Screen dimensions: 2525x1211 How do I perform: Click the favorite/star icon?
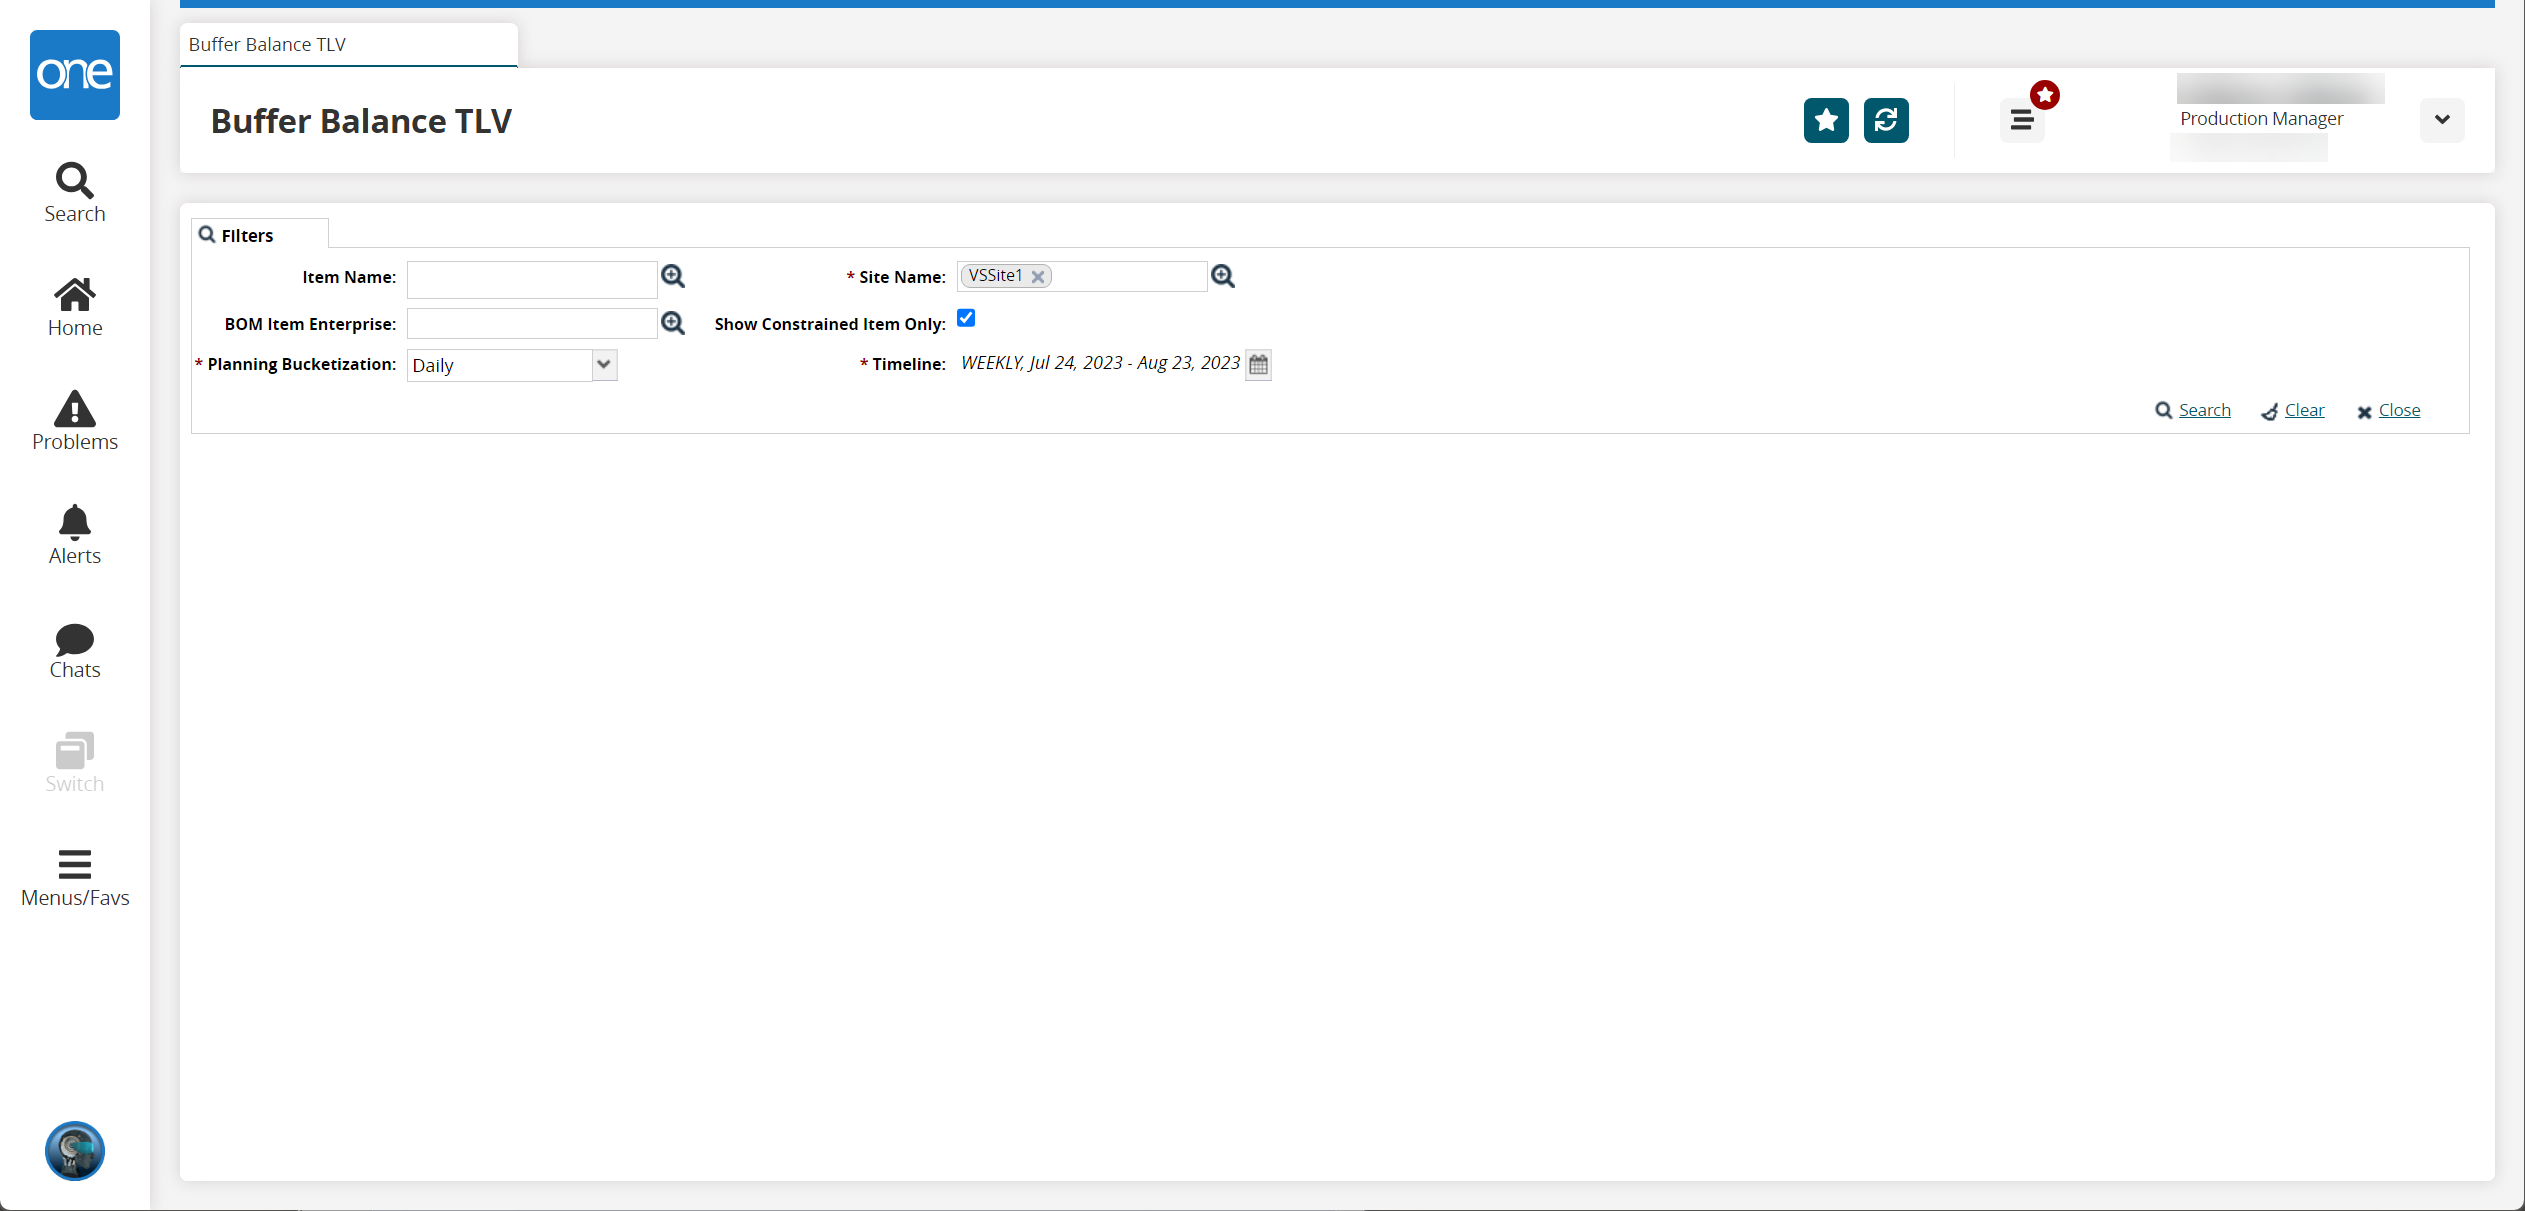[x=1826, y=121]
